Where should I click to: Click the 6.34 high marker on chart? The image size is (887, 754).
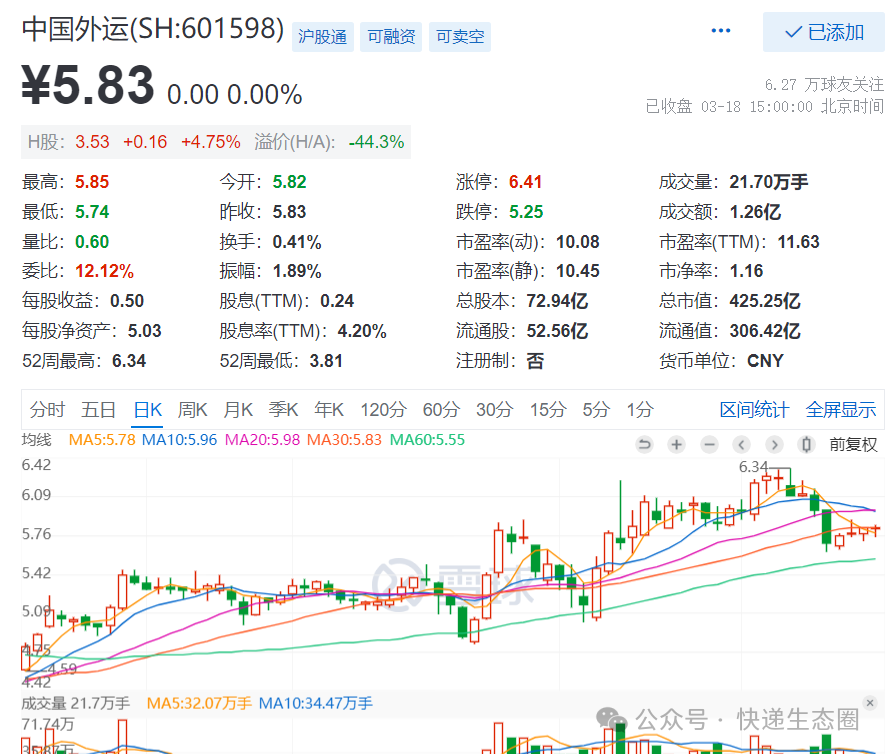[753, 467]
